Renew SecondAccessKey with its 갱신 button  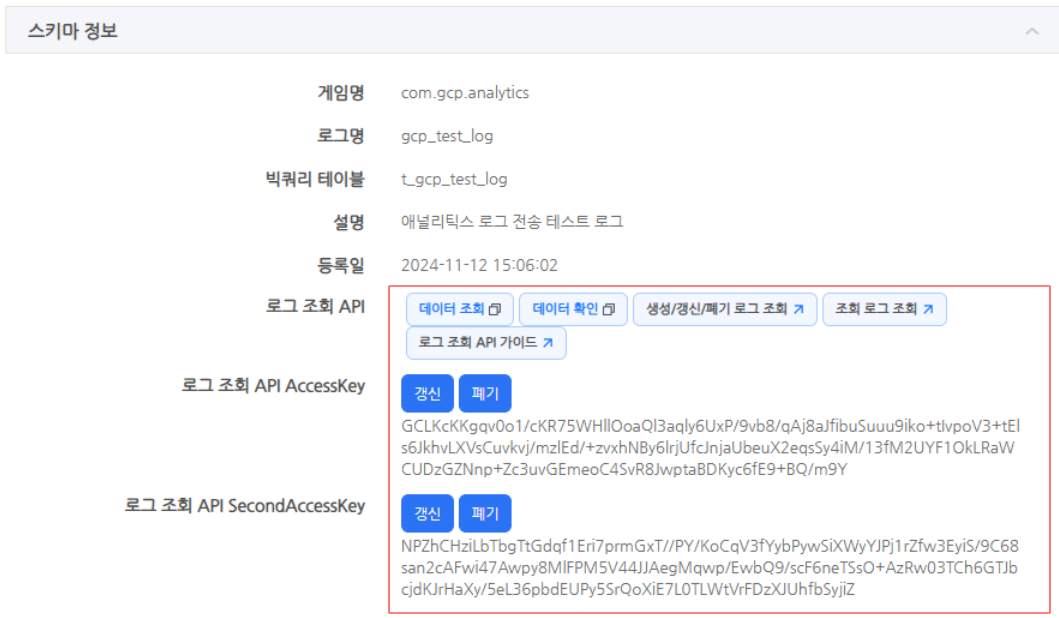pyautogui.click(x=427, y=514)
